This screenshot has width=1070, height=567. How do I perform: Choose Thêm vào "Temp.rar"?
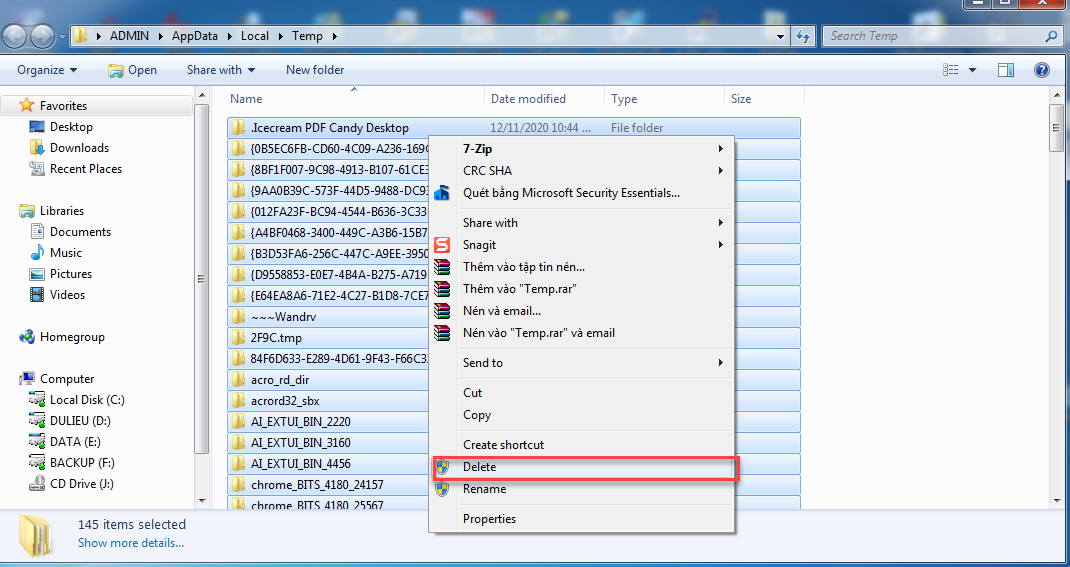coord(581,289)
